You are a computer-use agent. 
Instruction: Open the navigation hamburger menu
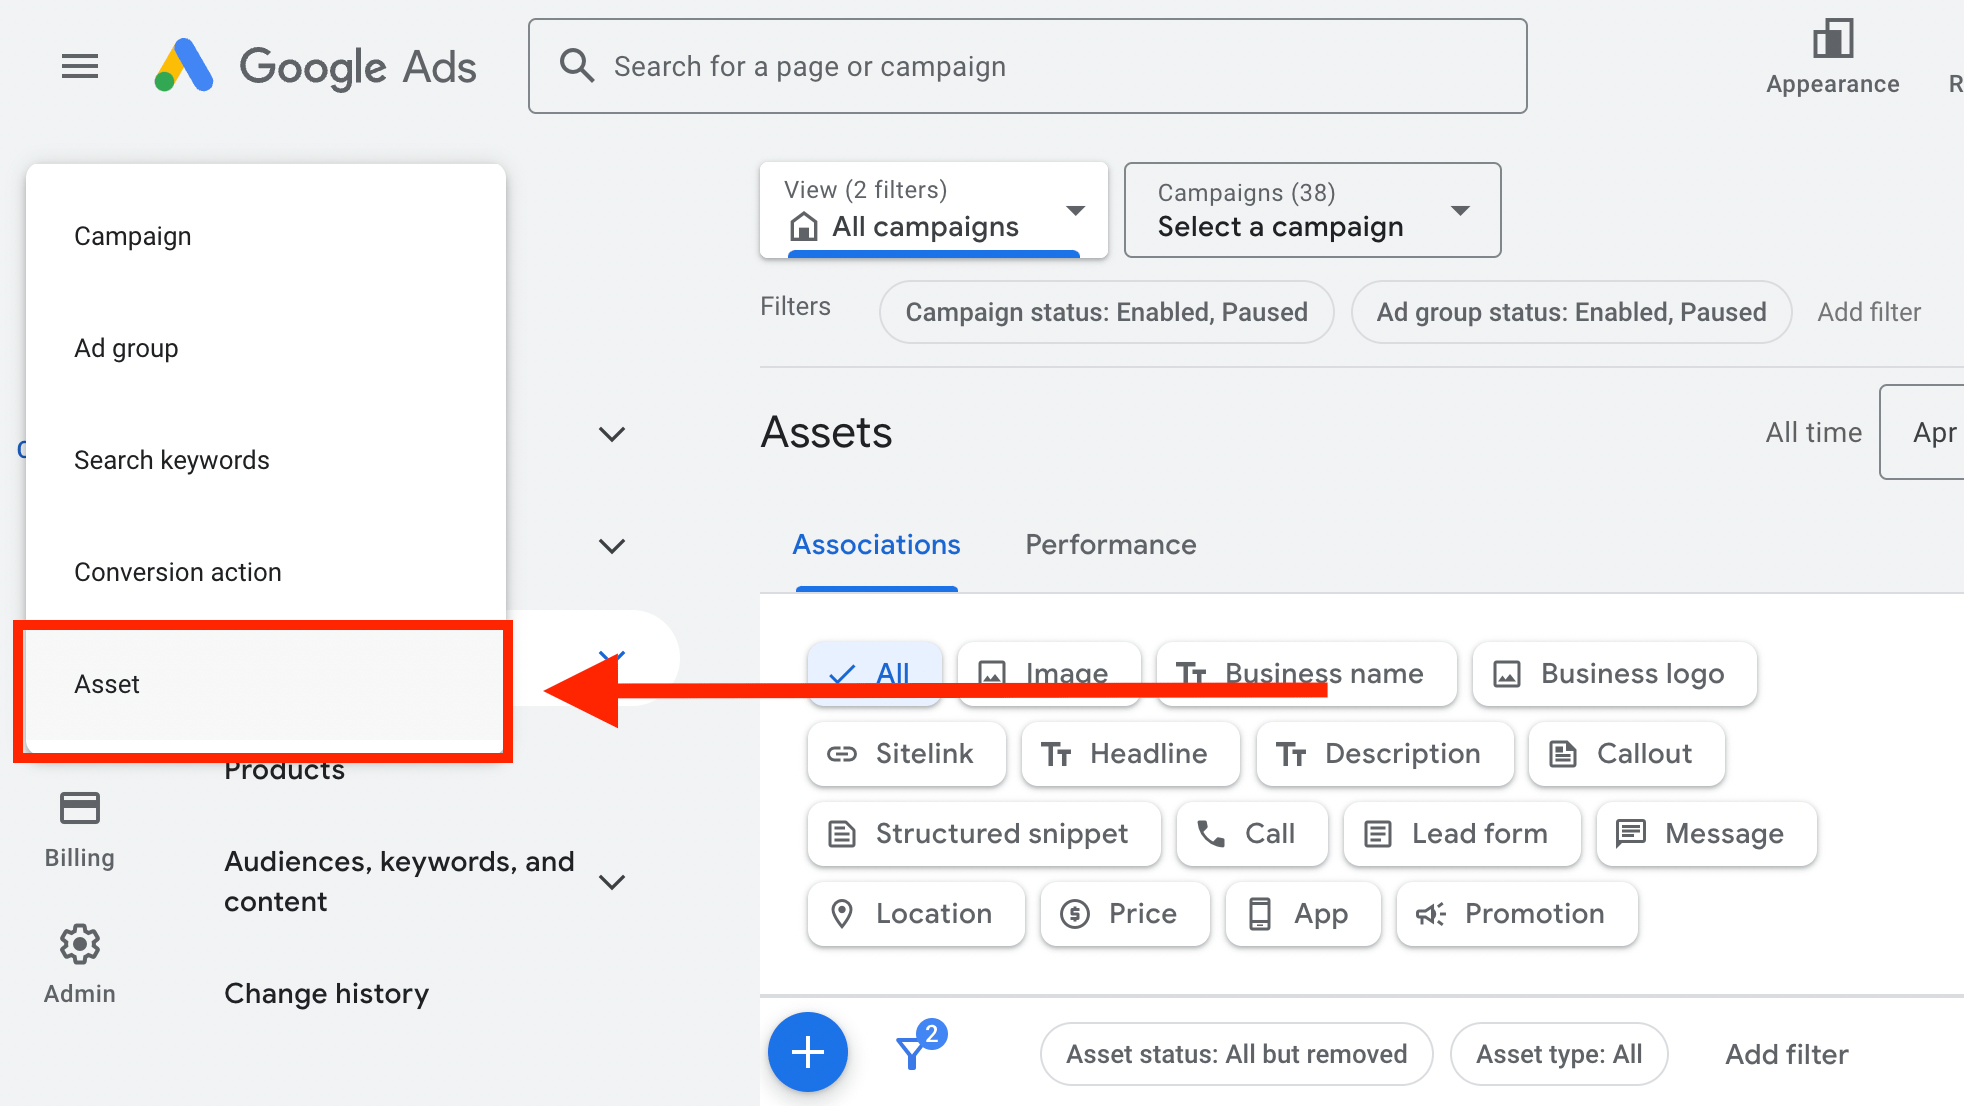[x=80, y=66]
